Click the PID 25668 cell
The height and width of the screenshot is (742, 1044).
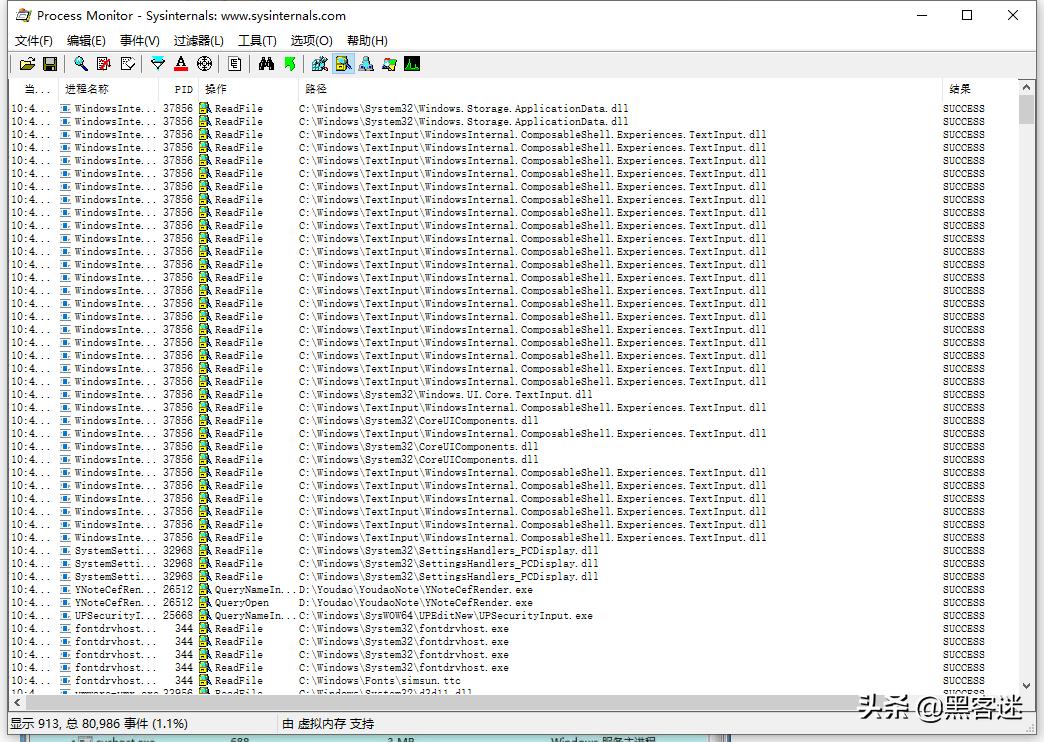(x=178, y=615)
